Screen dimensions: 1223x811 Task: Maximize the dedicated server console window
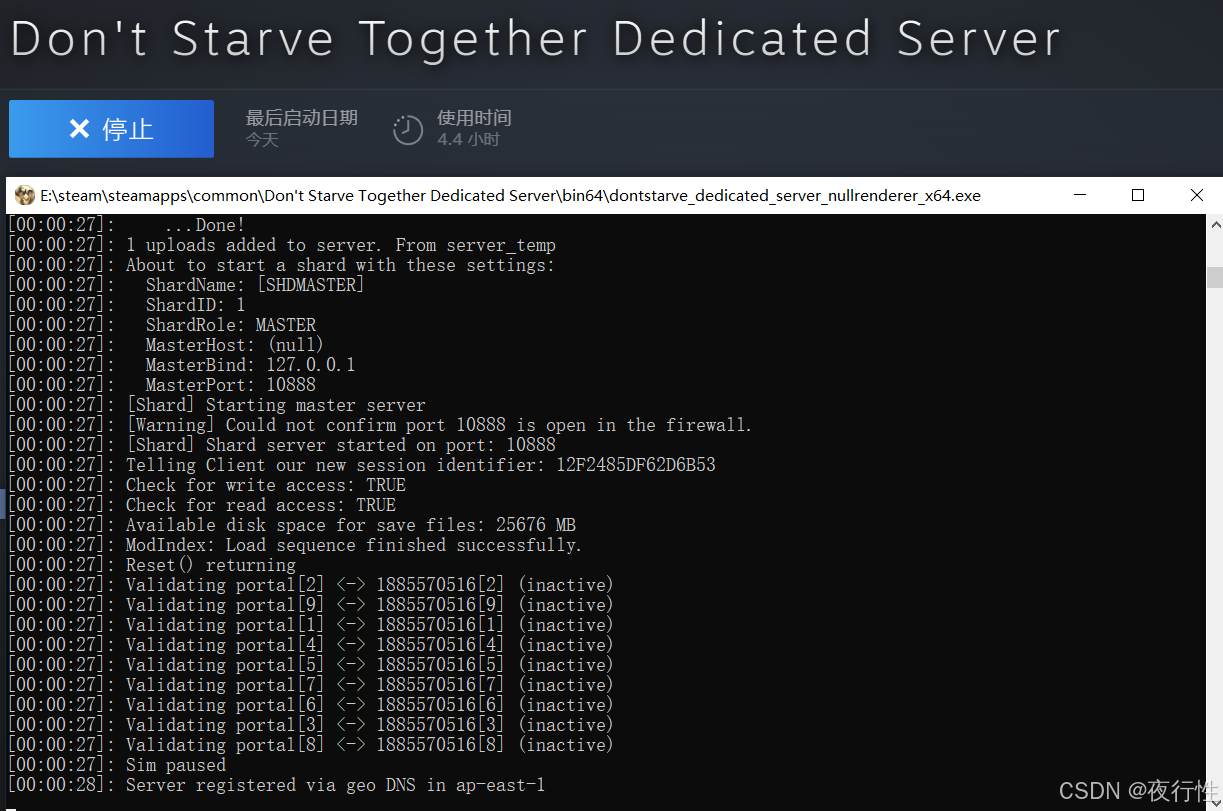(1138, 195)
